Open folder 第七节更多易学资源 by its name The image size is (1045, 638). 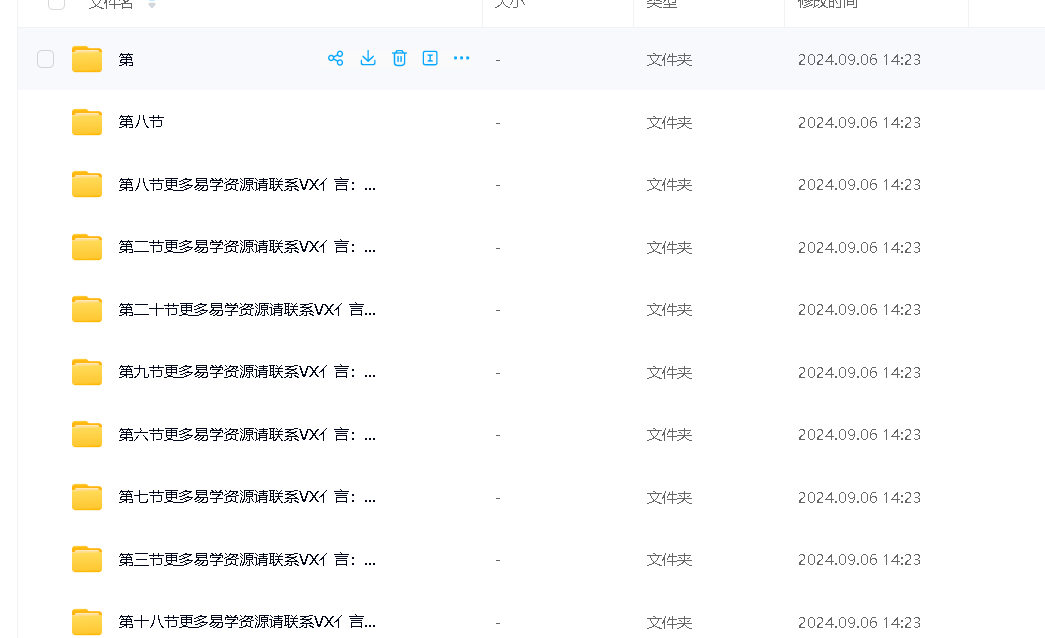[246, 497]
